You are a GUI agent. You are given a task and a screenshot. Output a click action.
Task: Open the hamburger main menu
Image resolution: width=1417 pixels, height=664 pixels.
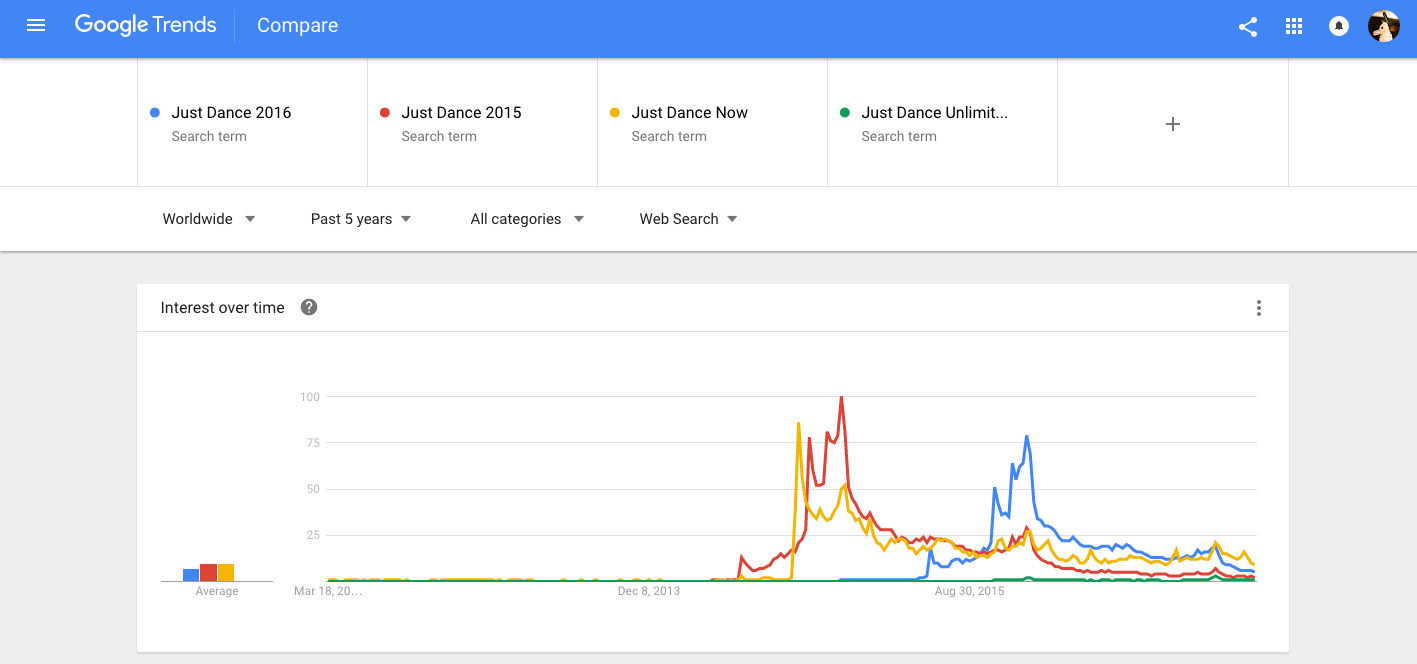click(36, 26)
